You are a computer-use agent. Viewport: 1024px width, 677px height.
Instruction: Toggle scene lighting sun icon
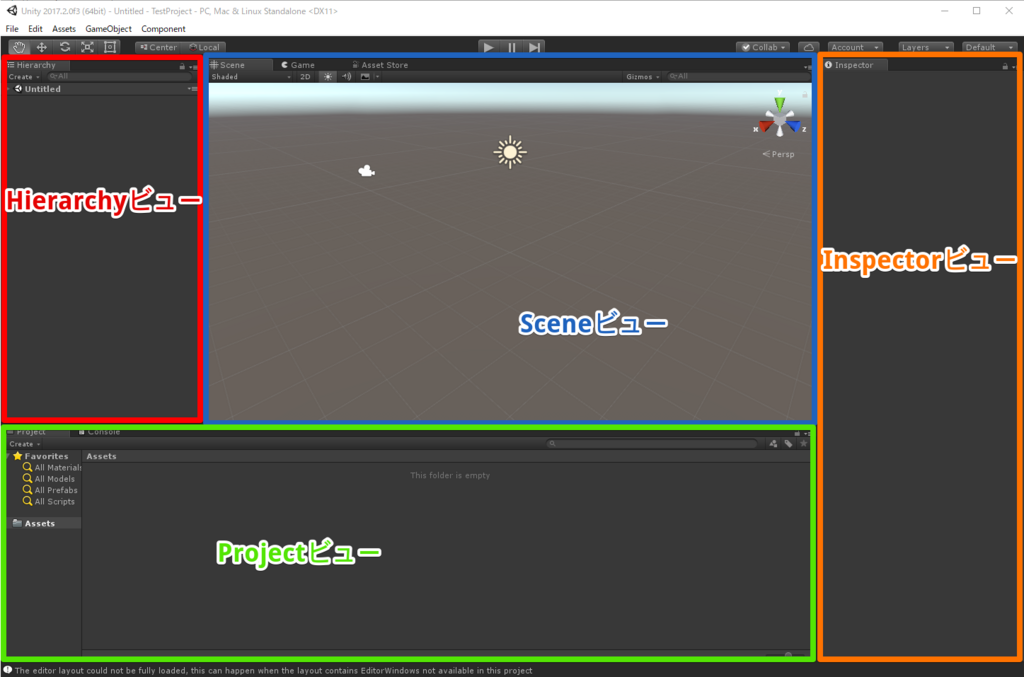[x=328, y=76]
